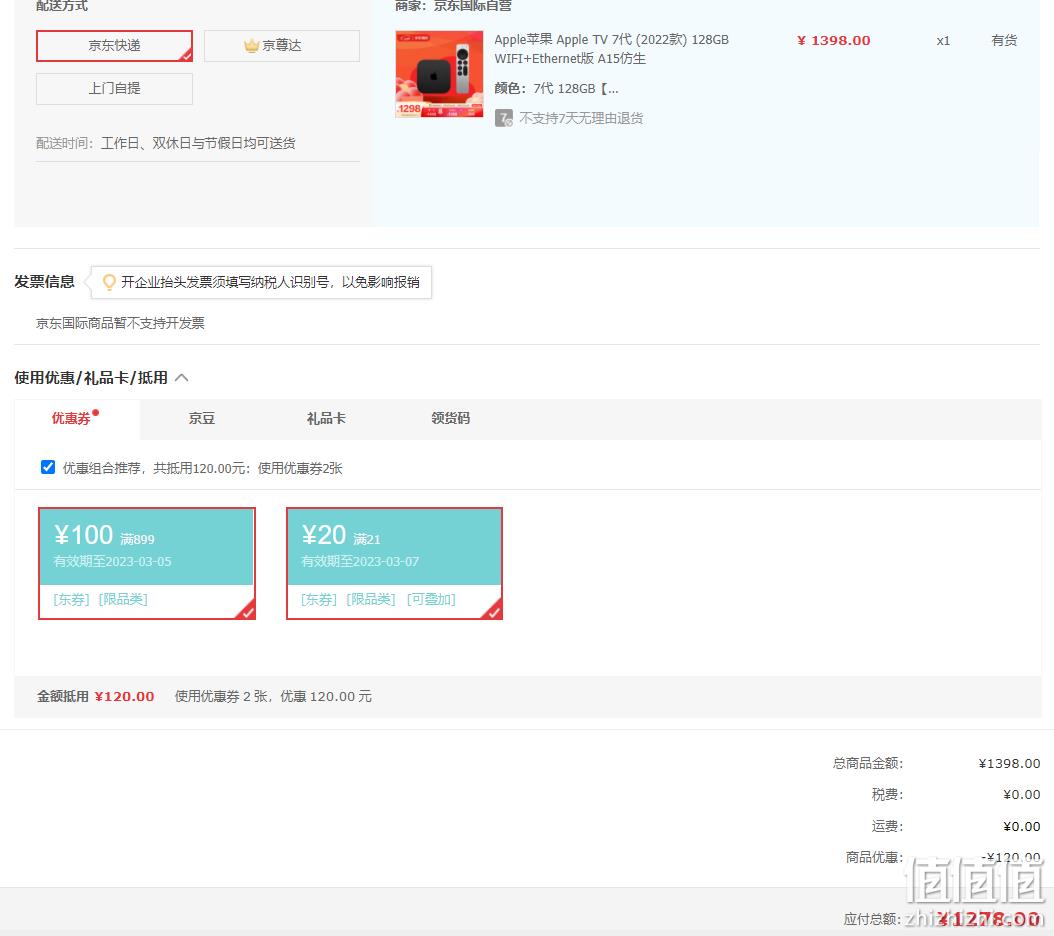Click the x1 quantity text
The width and height of the screenshot is (1054, 936).
943,41
